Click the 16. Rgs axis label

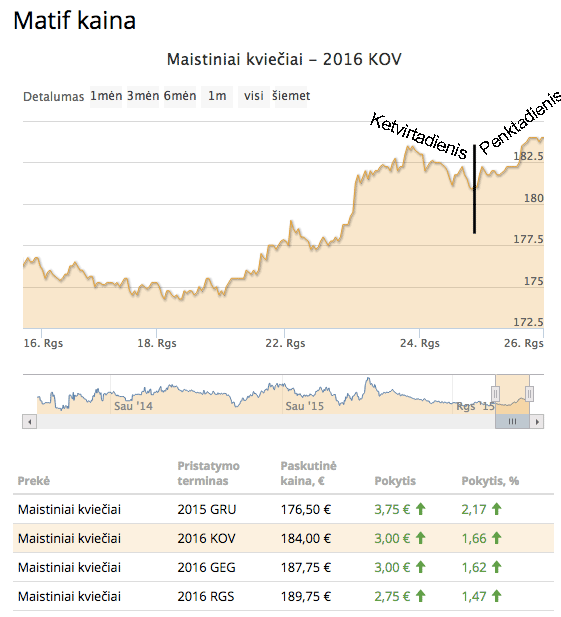tap(43, 344)
